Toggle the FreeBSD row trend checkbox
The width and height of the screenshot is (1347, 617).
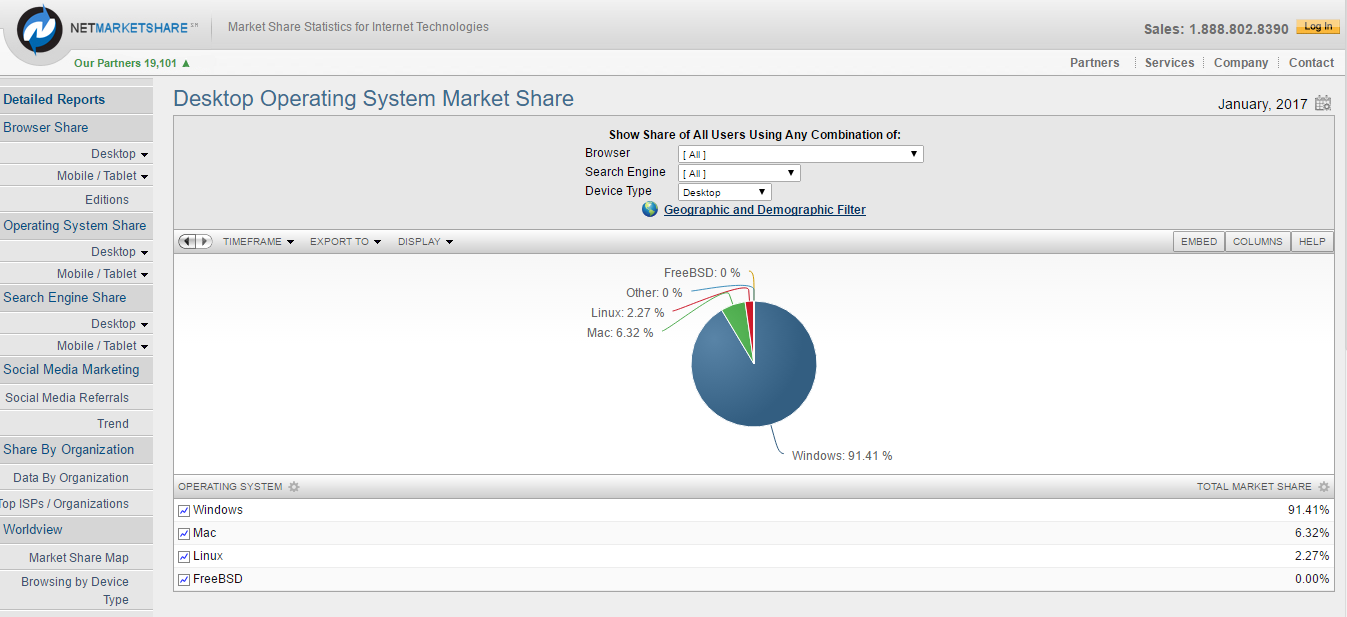(184, 580)
